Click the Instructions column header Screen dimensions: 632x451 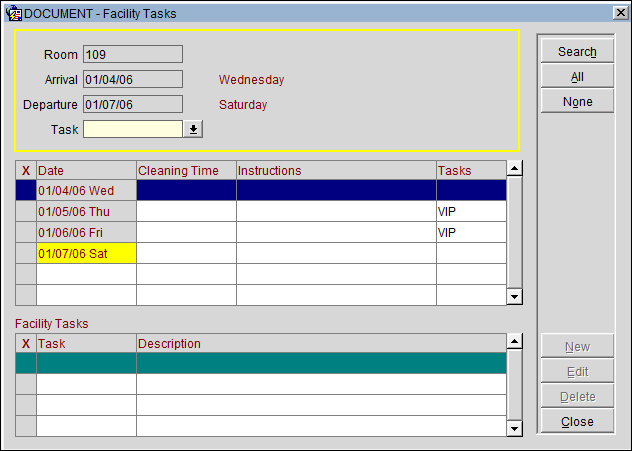point(336,170)
